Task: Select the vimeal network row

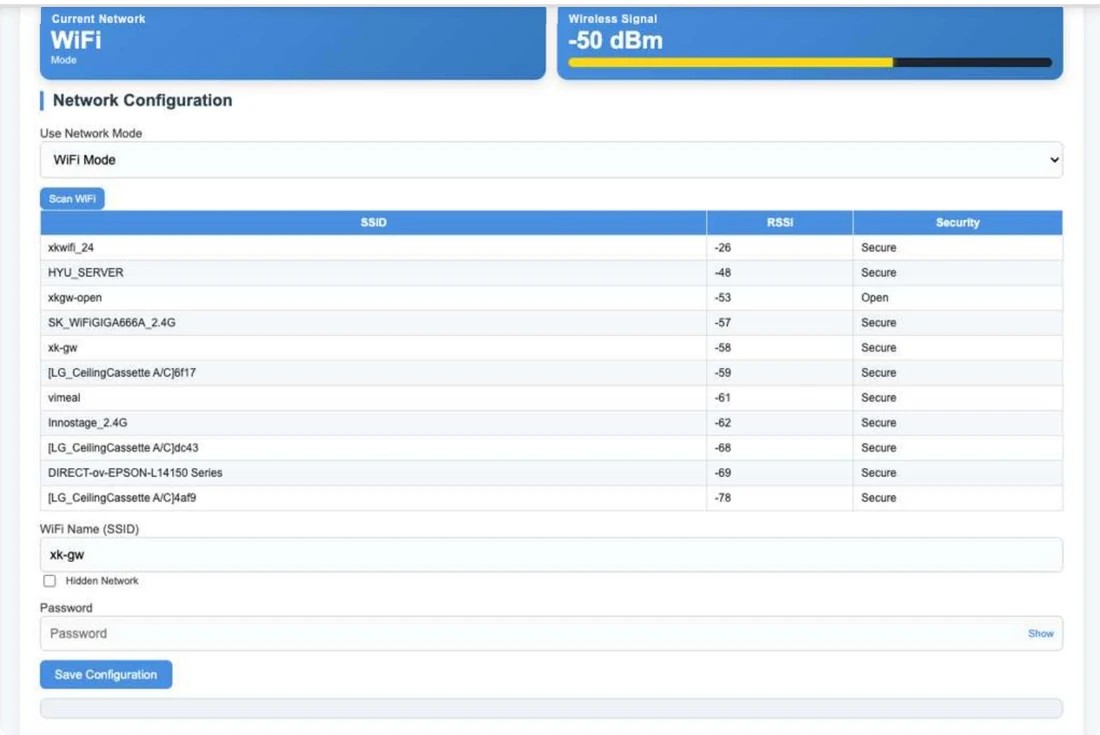Action: point(551,398)
